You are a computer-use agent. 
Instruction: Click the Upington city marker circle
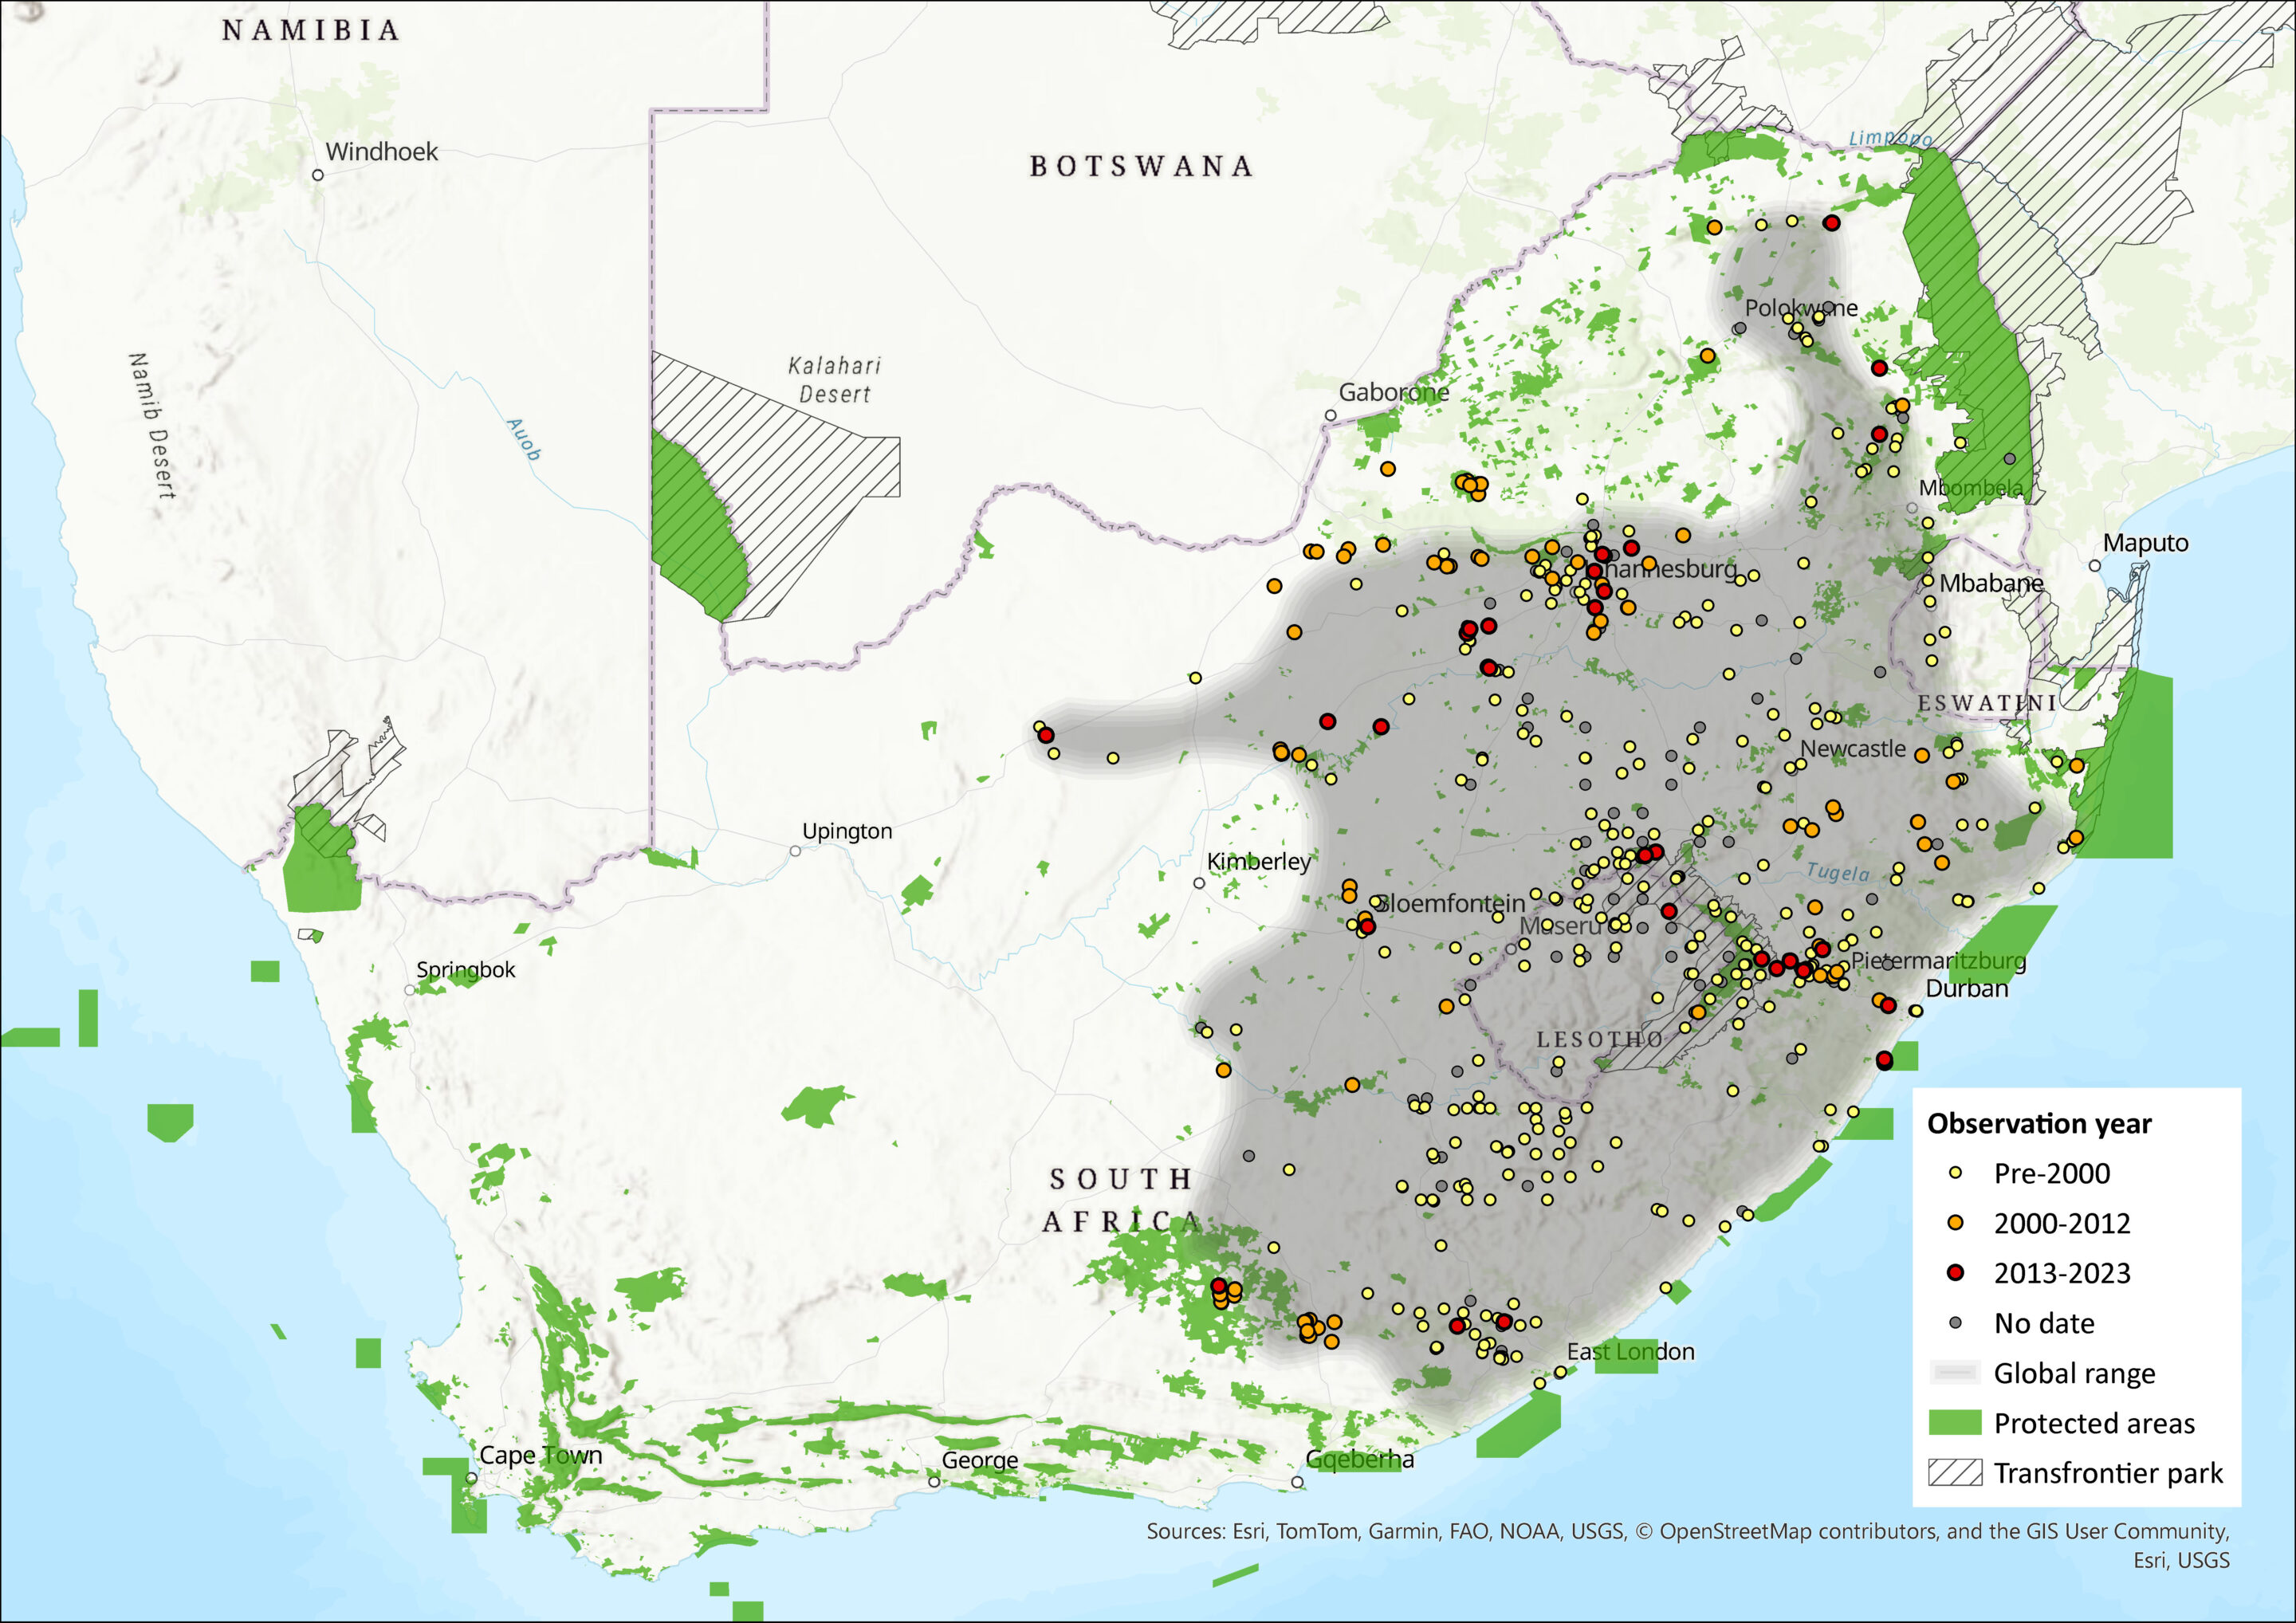(795, 851)
